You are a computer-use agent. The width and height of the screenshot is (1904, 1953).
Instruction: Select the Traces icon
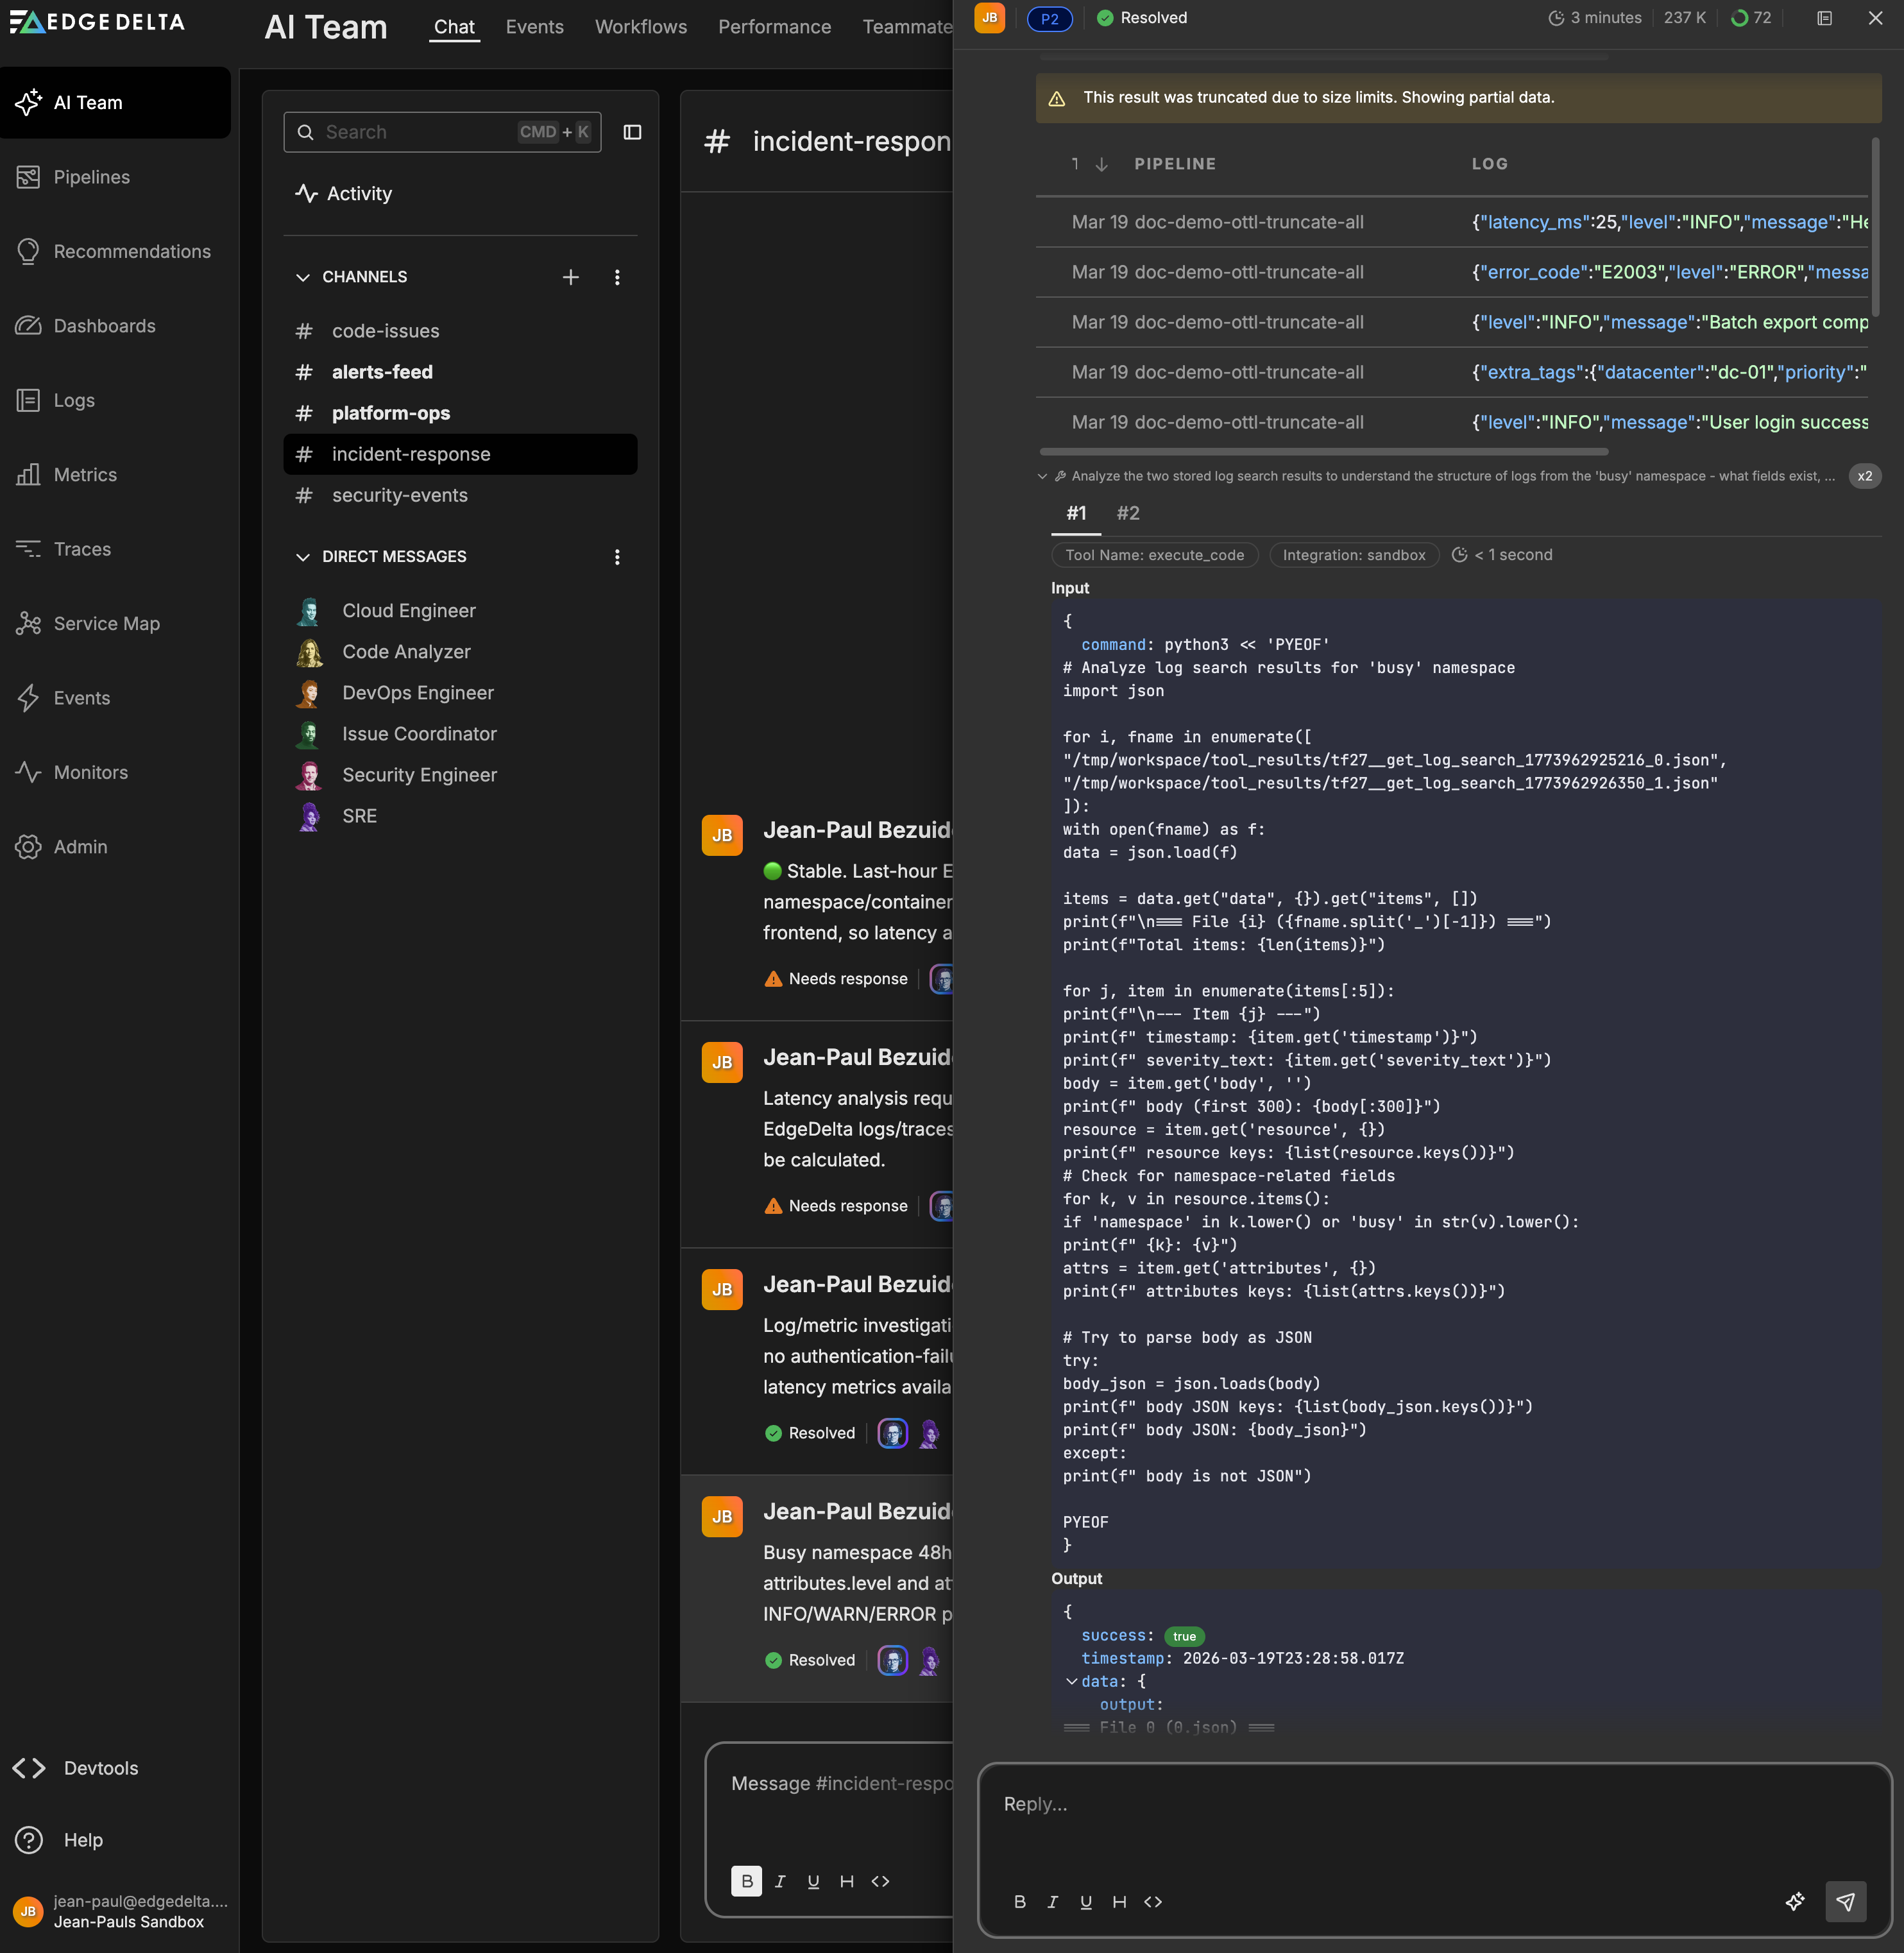click(x=29, y=548)
